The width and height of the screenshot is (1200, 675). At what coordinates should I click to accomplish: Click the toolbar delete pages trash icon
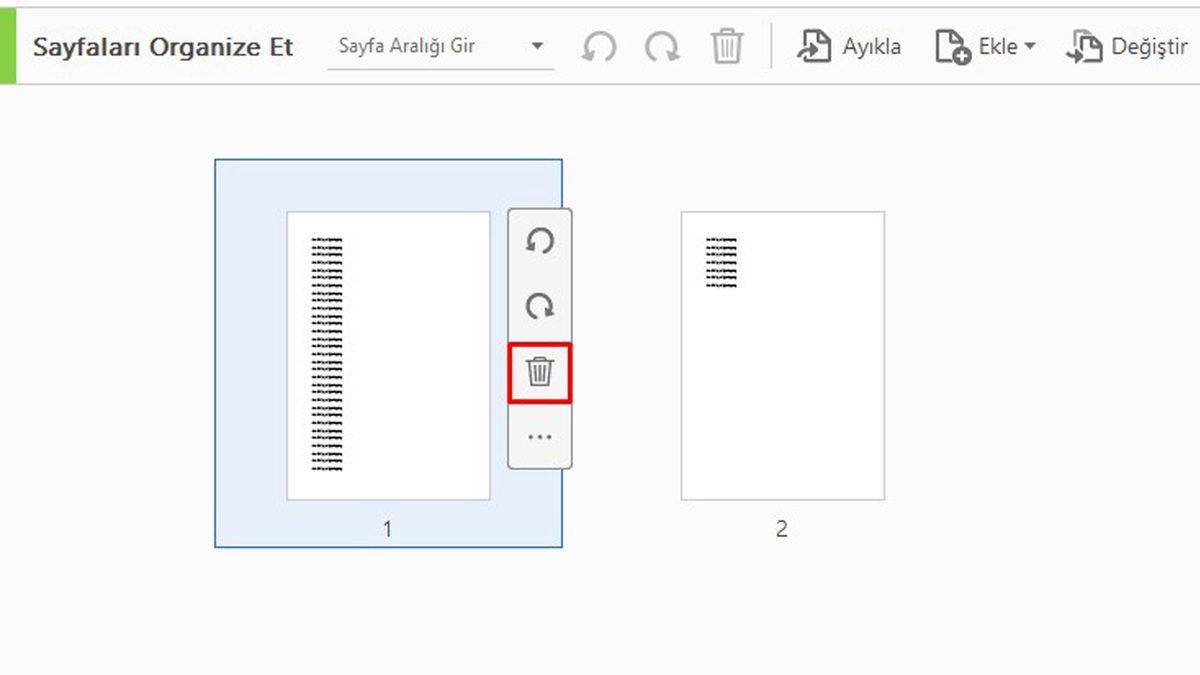726,45
